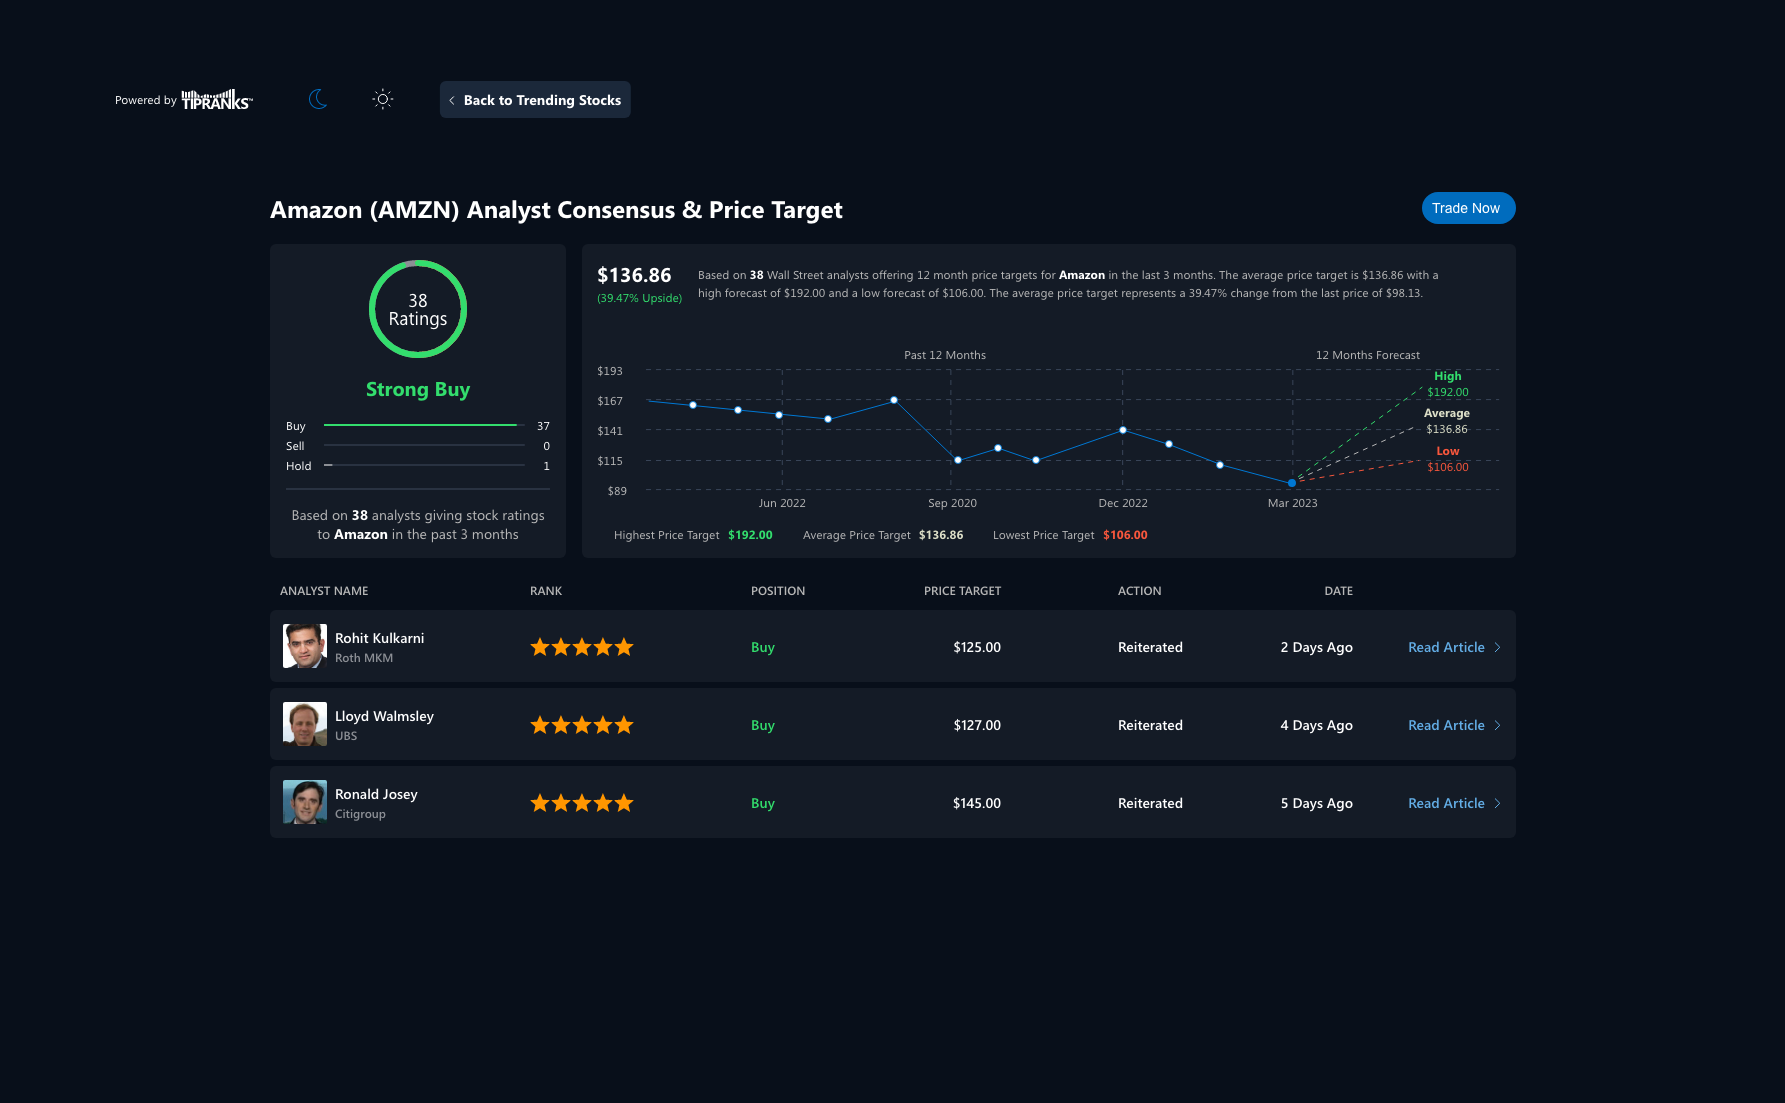1785x1103 pixels.
Task: Click the $125.00 price target cell
Action: coord(977,647)
